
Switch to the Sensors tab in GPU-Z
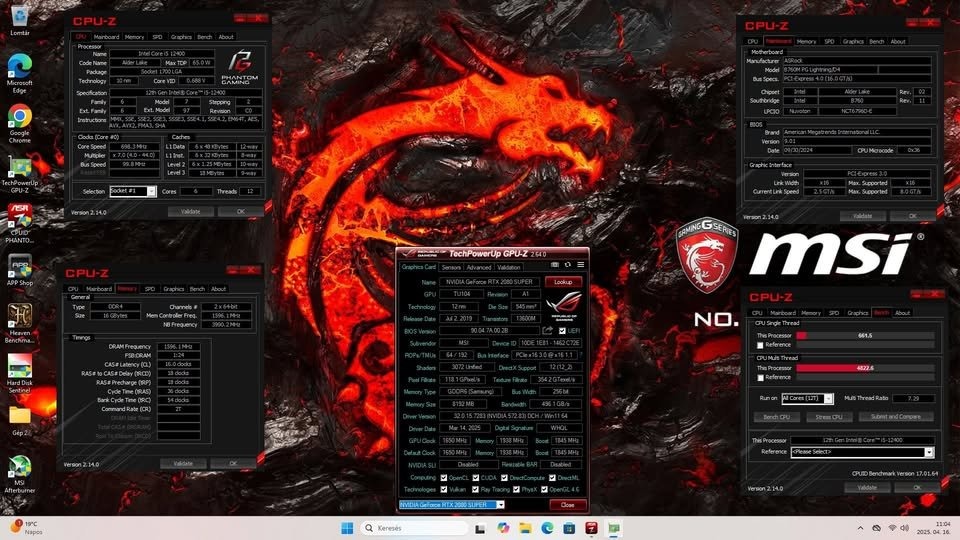coord(451,267)
